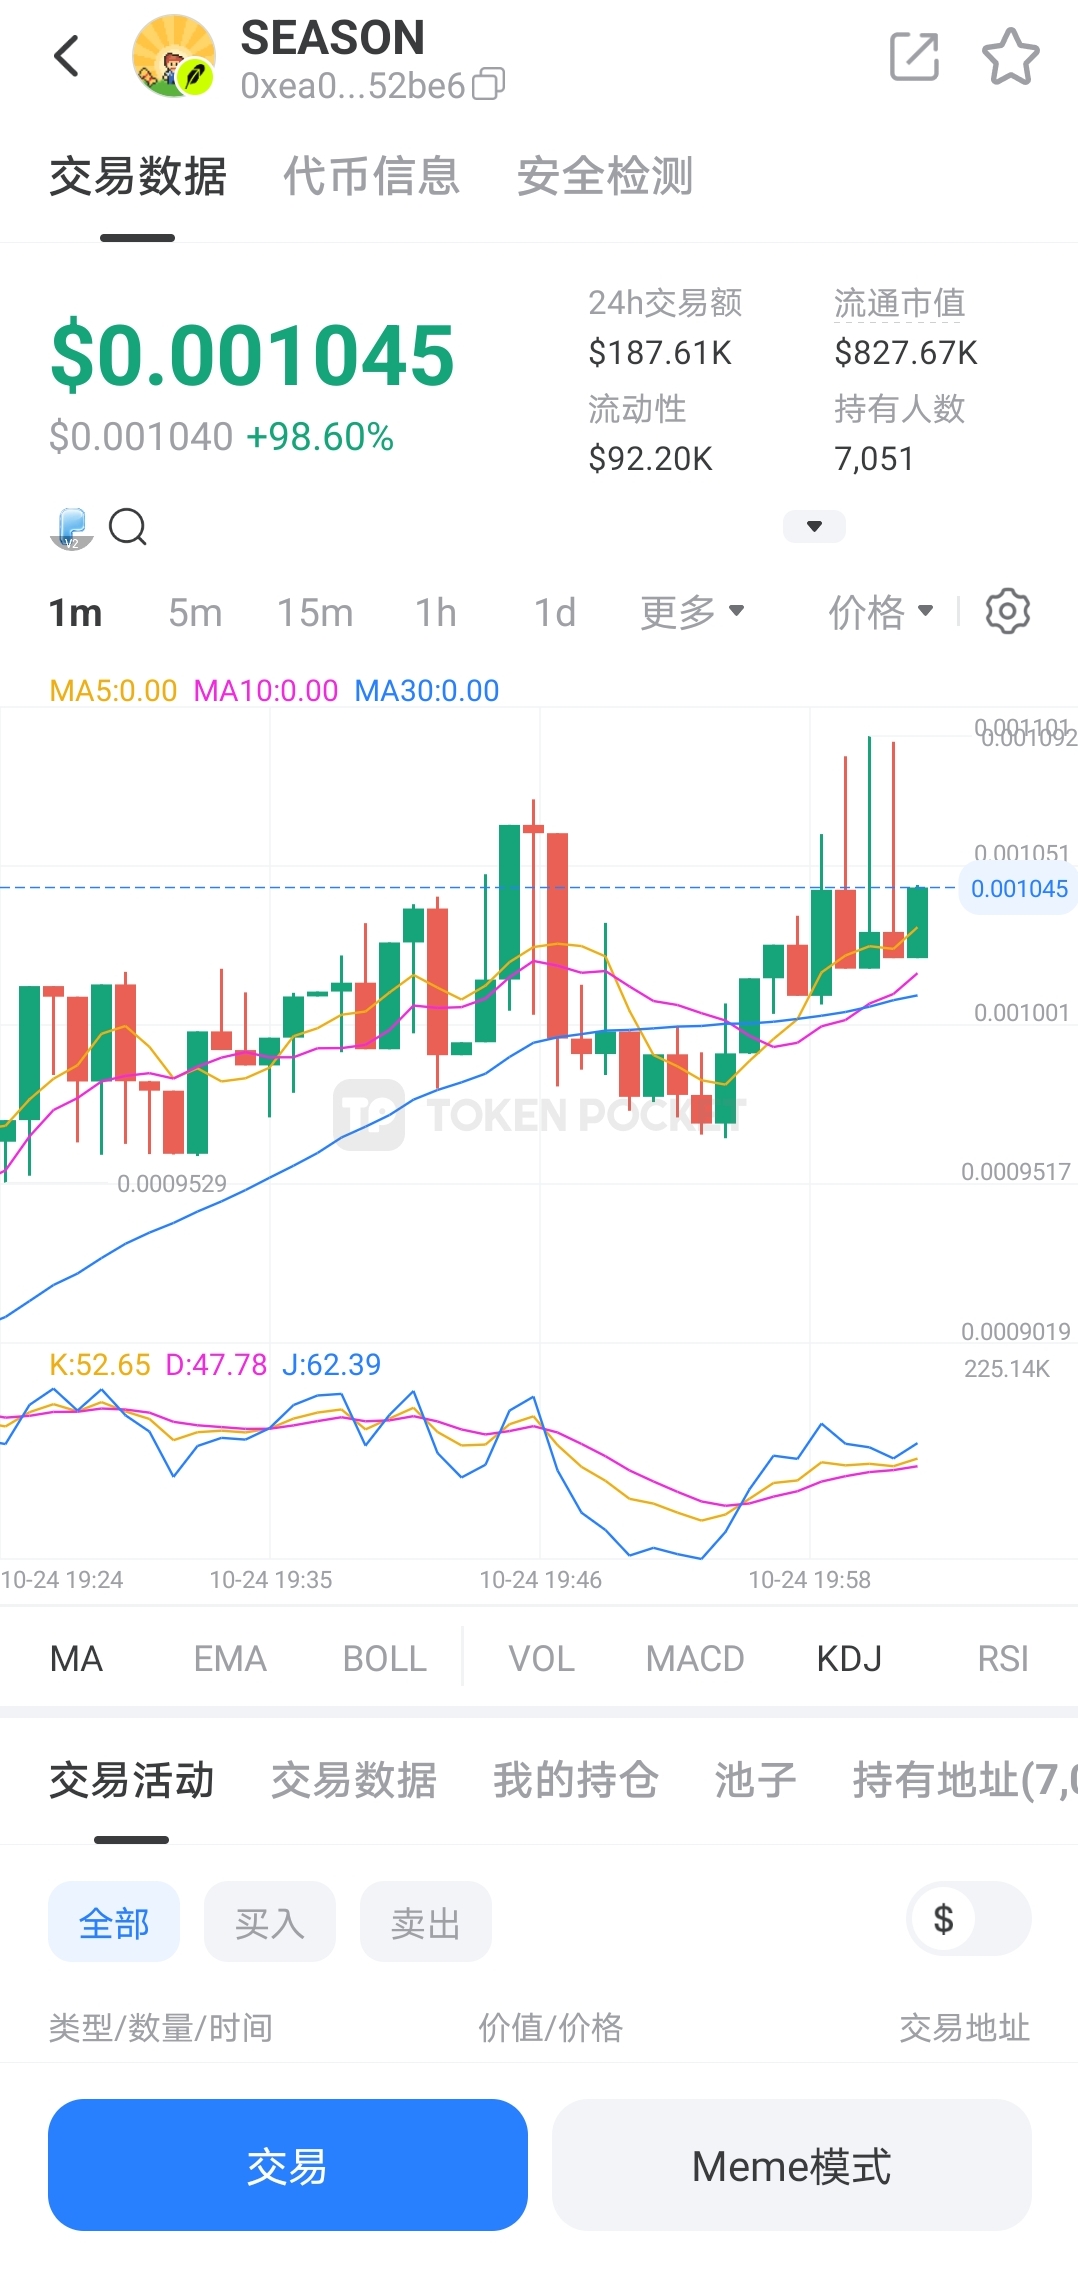Filter trades by 全部
1078x2279 pixels.
point(114,1922)
